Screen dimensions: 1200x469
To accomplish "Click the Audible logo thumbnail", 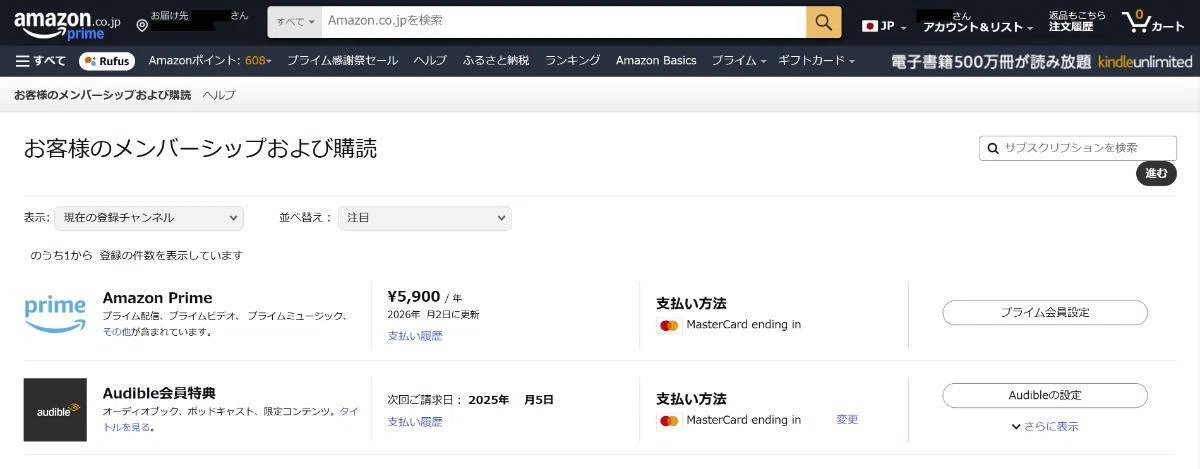I will 55,410.
